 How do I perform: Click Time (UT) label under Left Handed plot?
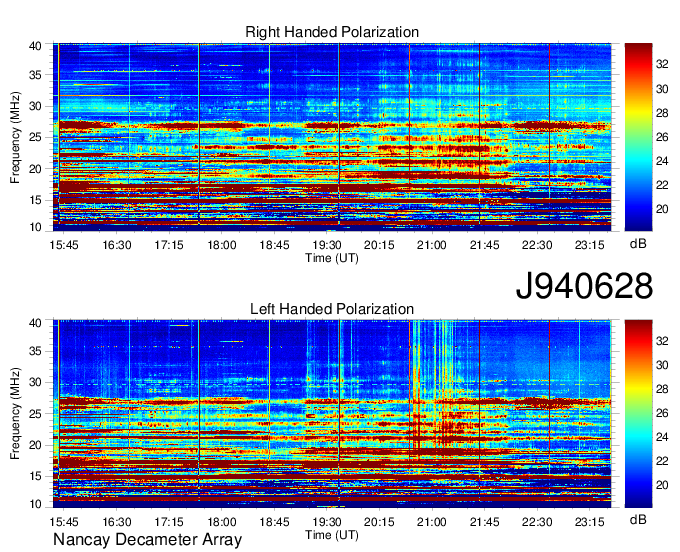pyautogui.click(x=332, y=535)
